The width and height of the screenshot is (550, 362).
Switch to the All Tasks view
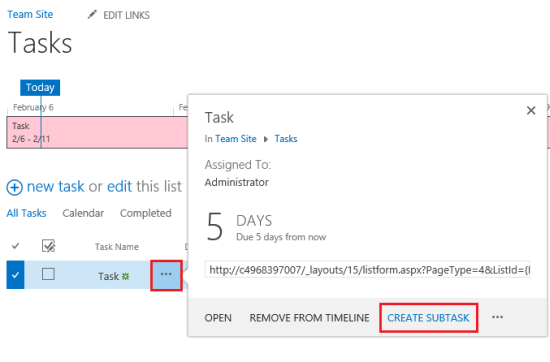tap(26, 213)
